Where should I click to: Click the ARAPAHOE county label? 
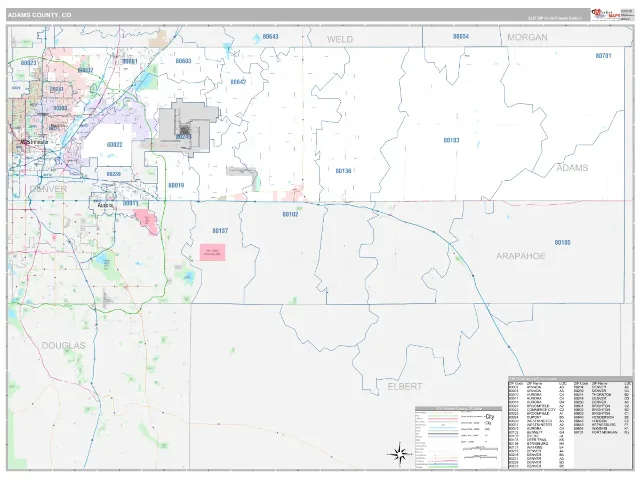(520, 256)
